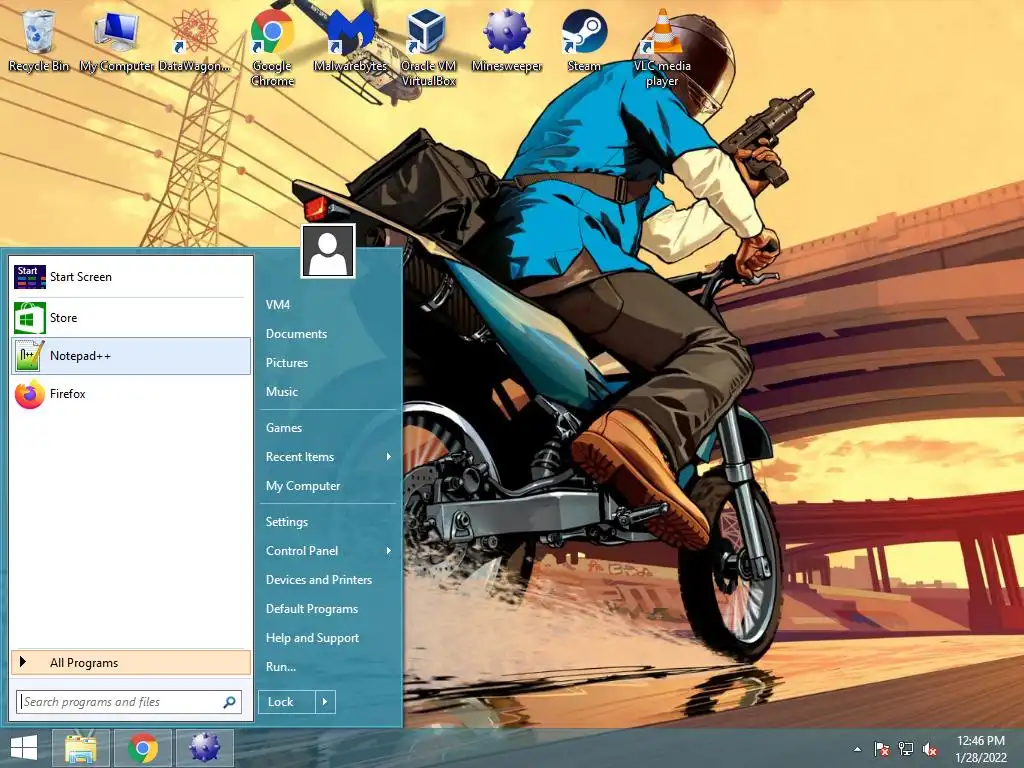The width and height of the screenshot is (1024, 768).
Task: Expand All Programs list
Action: [x=131, y=662]
